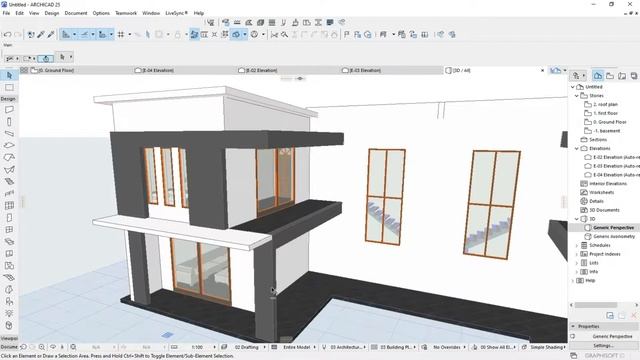
Task: Select the Shell tool in the toolbox
Action: tap(9, 169)
